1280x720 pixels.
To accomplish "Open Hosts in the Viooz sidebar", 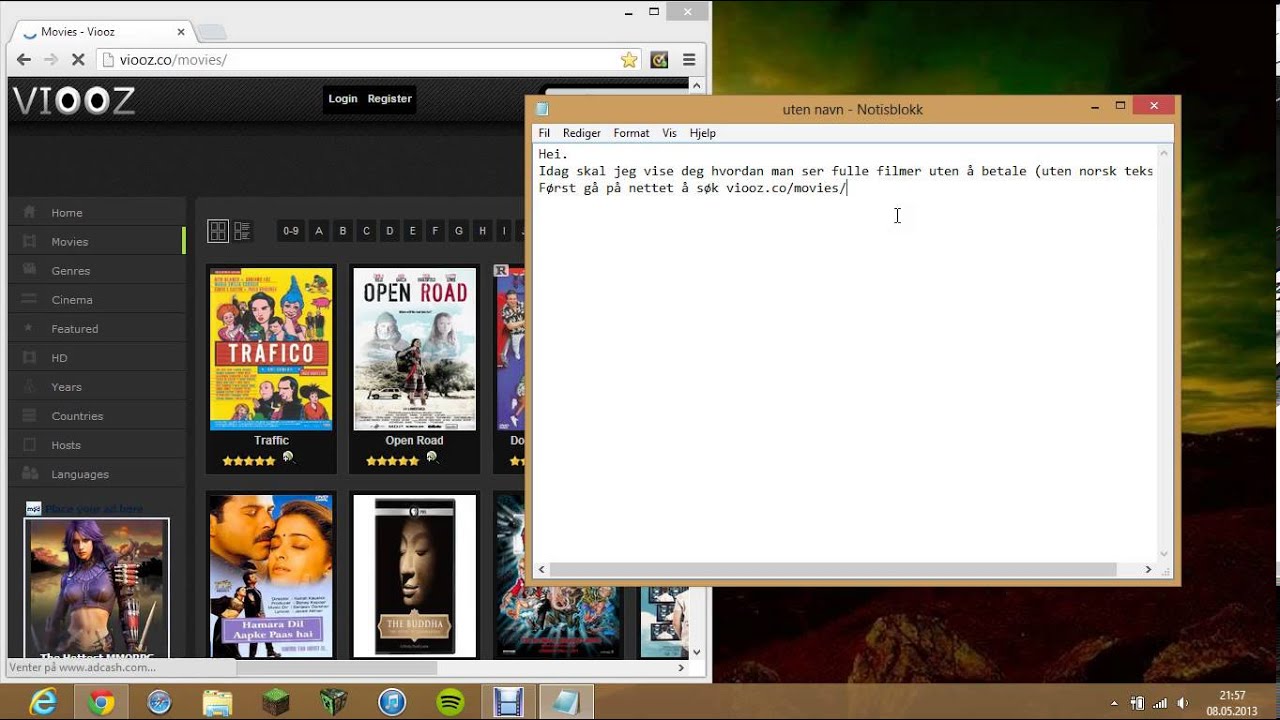I will coord(97,445).
